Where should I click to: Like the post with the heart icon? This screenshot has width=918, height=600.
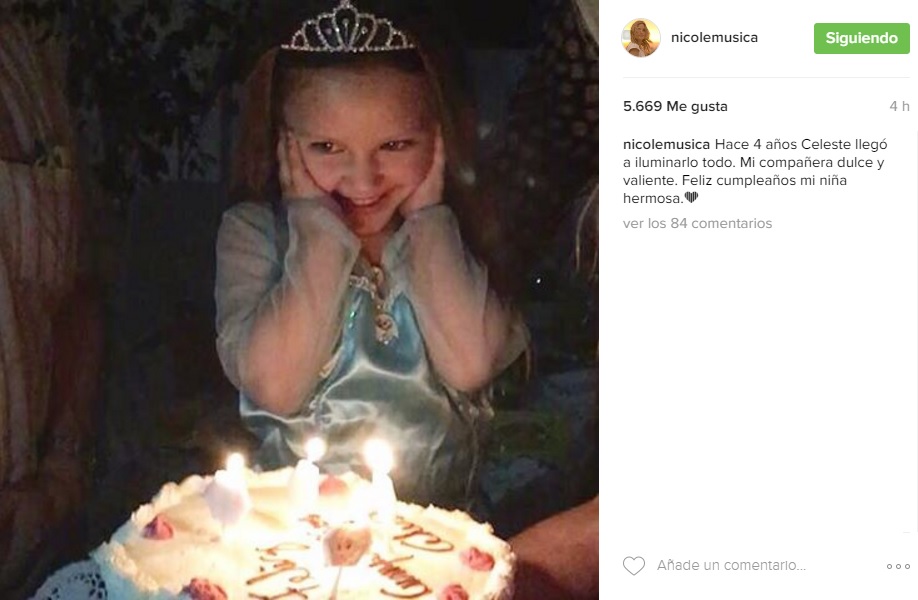click(x=634, y=566)
